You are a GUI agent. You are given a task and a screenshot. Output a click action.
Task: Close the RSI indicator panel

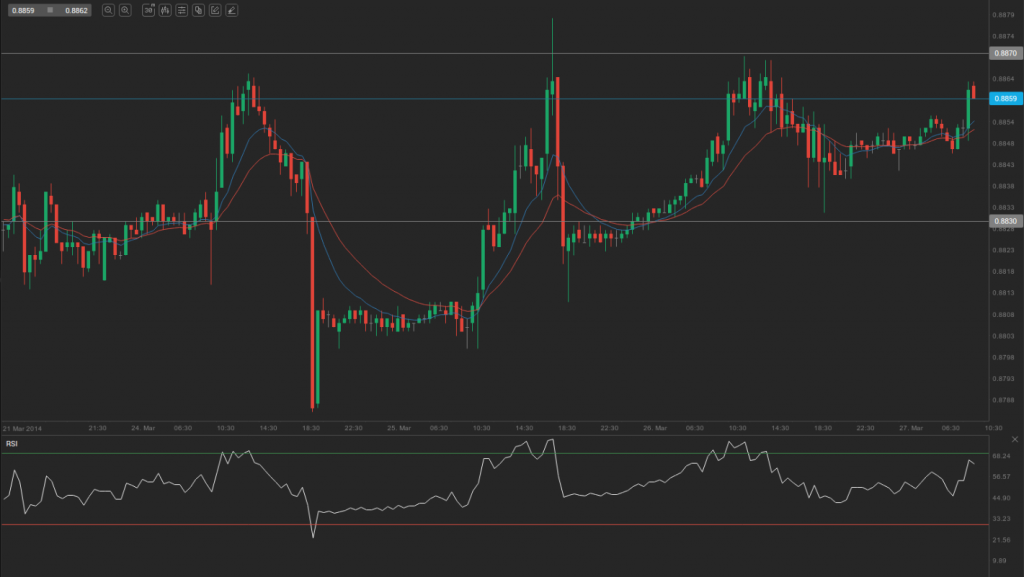(x=1014, y=438)
